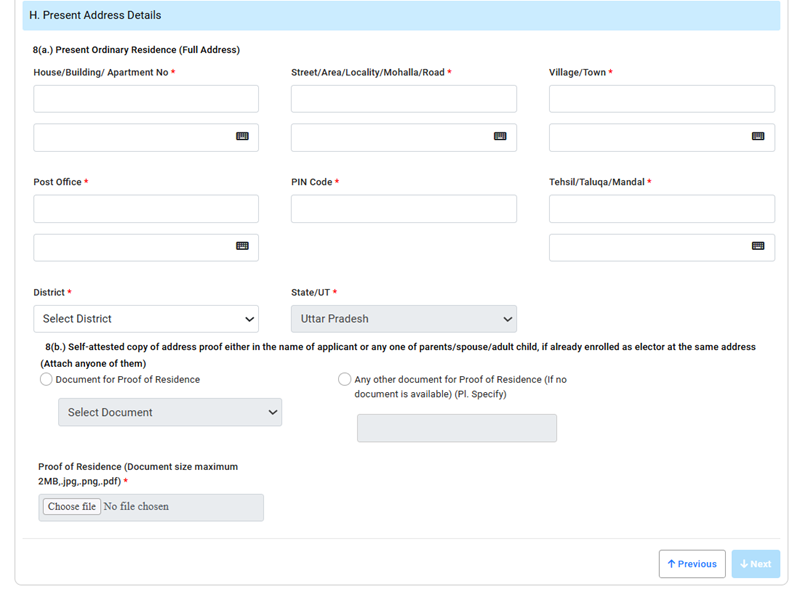This screenshot has width=800, height=597.
Task: Select Document for Proof of Residence radio
Action: pyautogui.click(x=46, y=380)
